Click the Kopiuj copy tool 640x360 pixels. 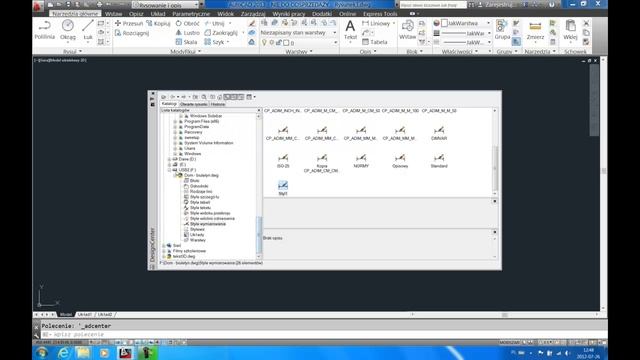(158, 23)
